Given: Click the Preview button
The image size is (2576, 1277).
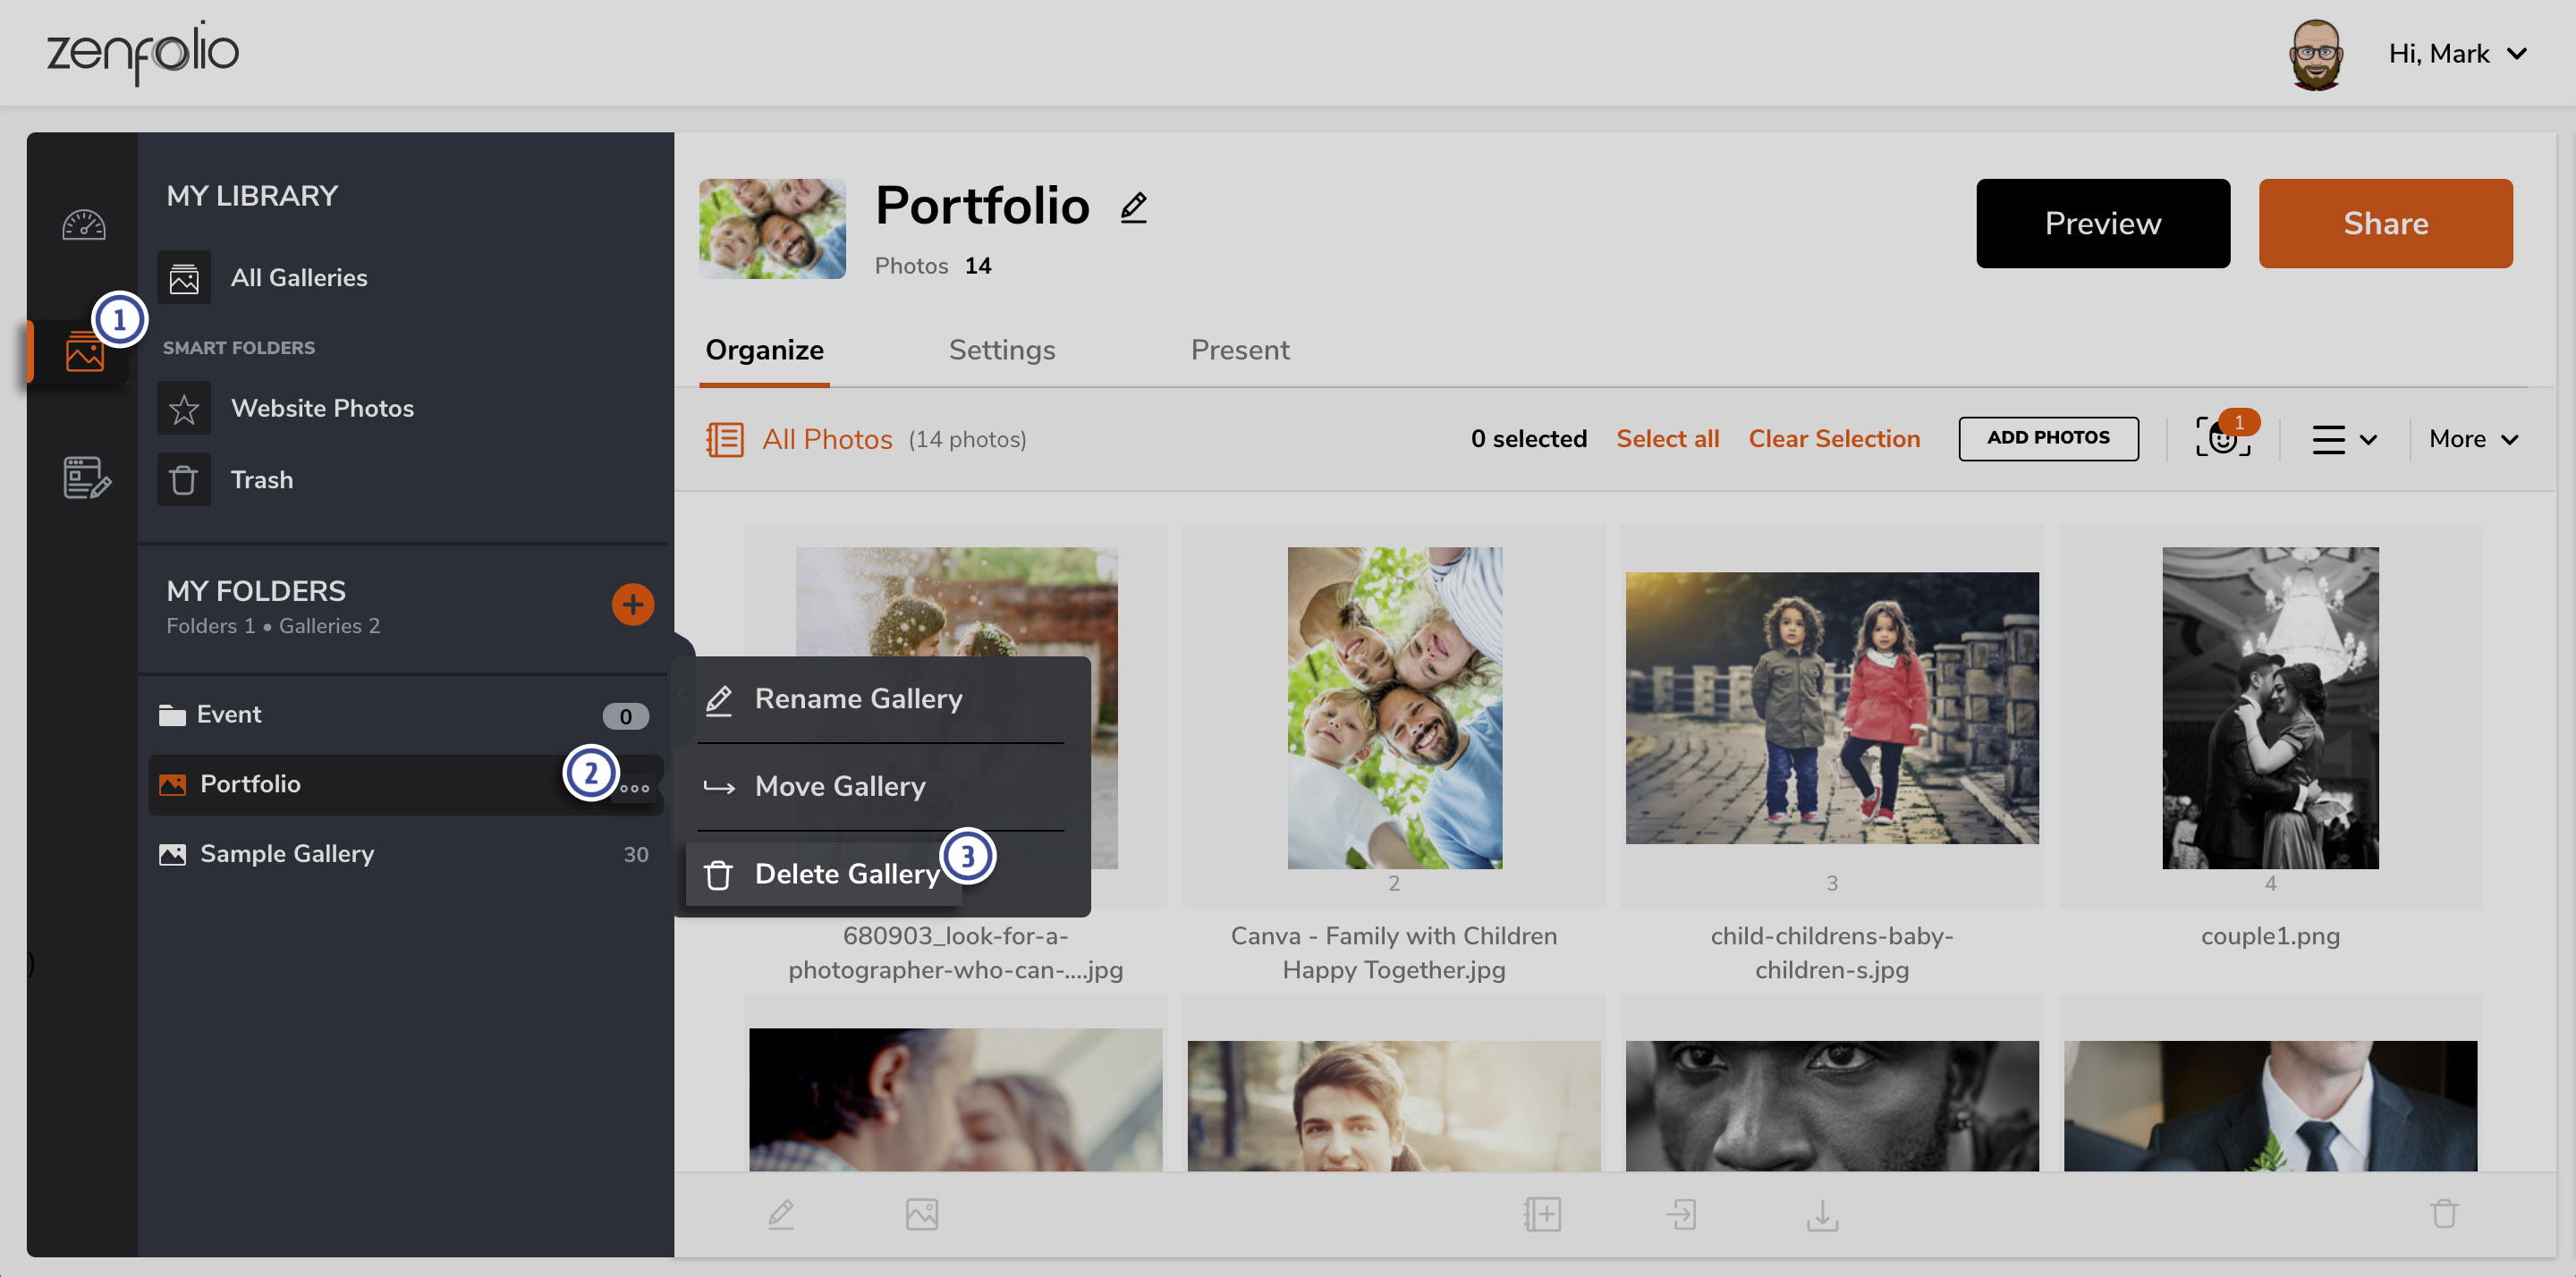Looking at the screenshot, I should (x=2103, y=223).
